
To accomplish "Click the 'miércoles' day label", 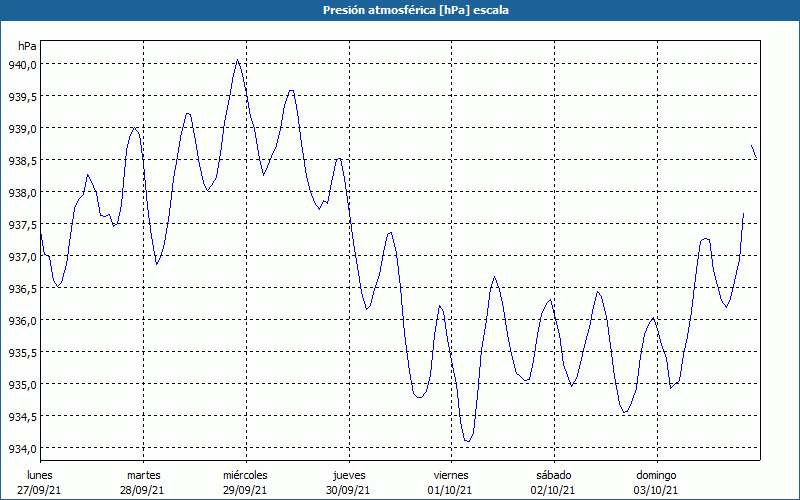I will [x=245, y=475].
